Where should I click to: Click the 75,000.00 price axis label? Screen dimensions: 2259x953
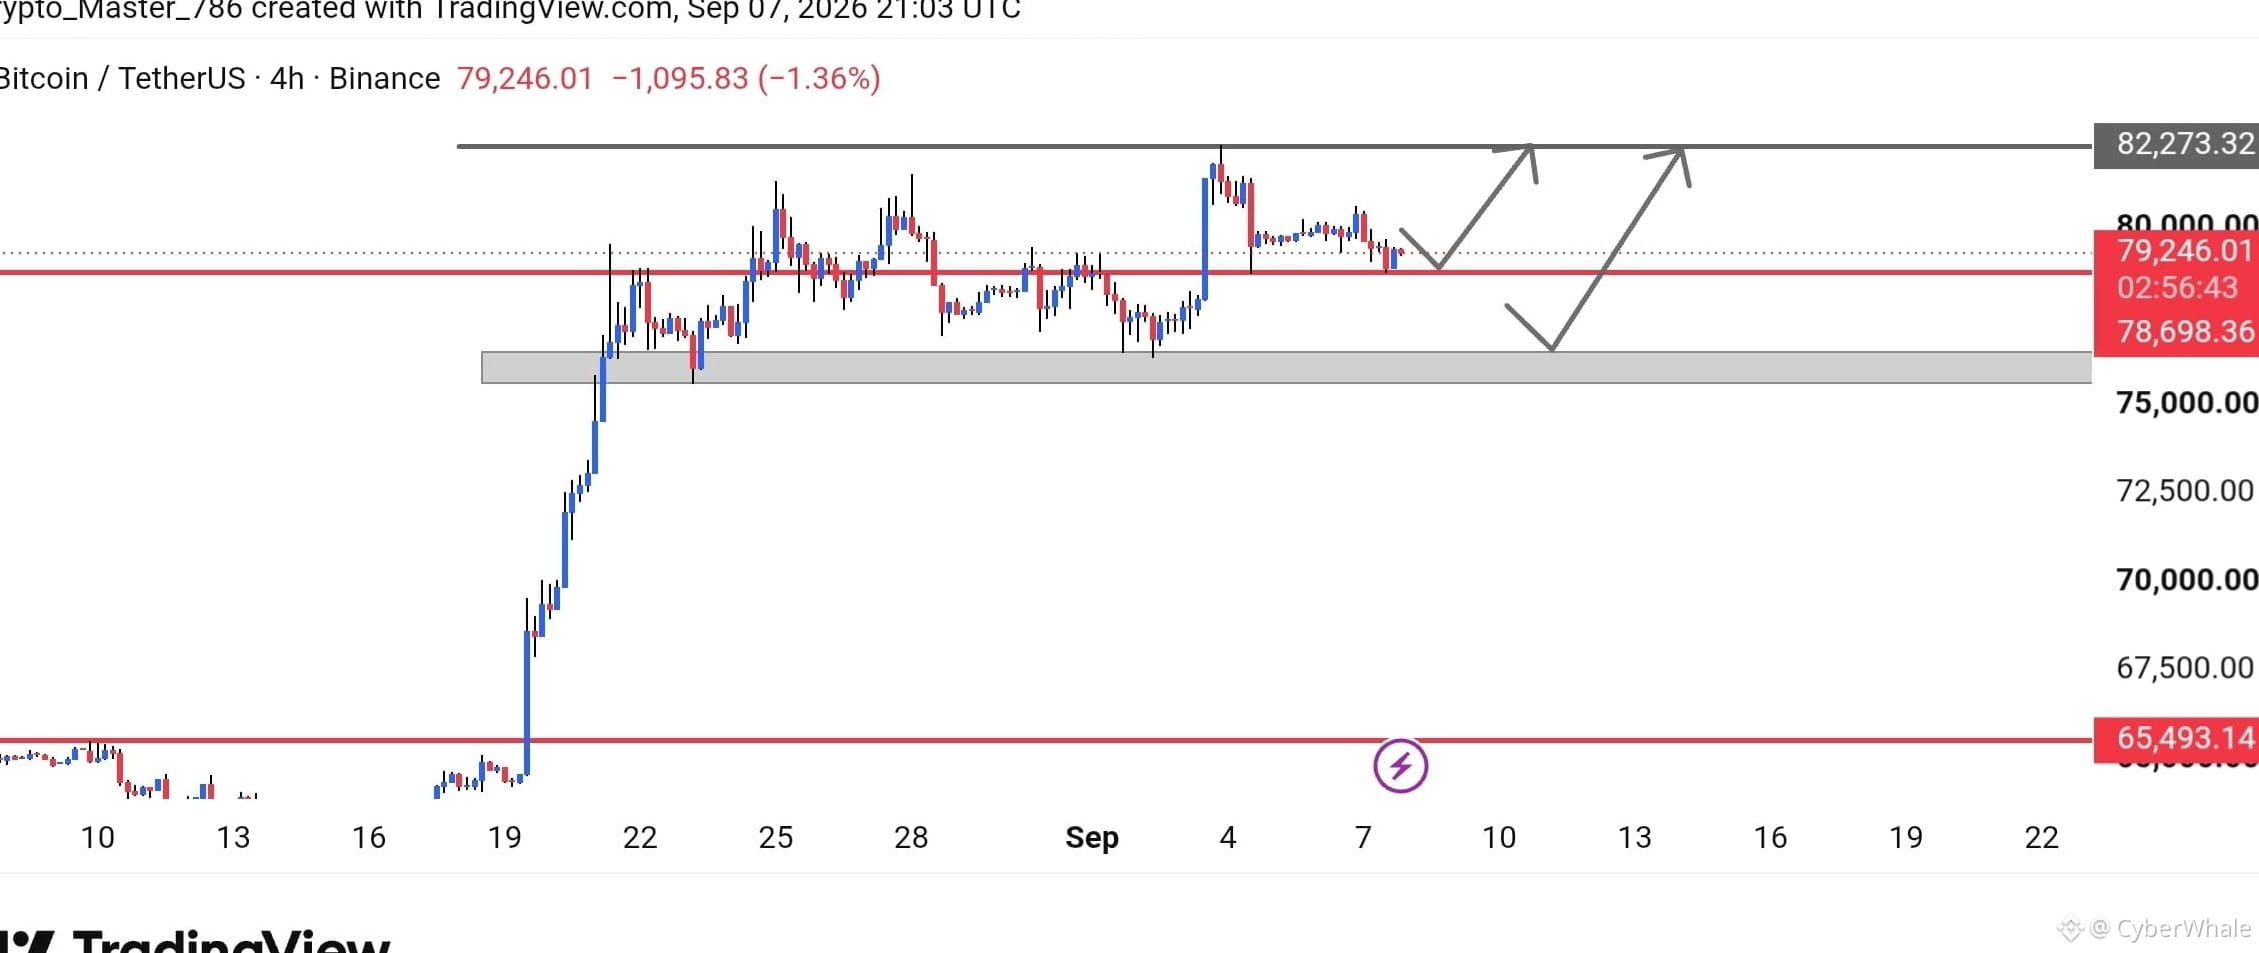tap(2186, 403)
